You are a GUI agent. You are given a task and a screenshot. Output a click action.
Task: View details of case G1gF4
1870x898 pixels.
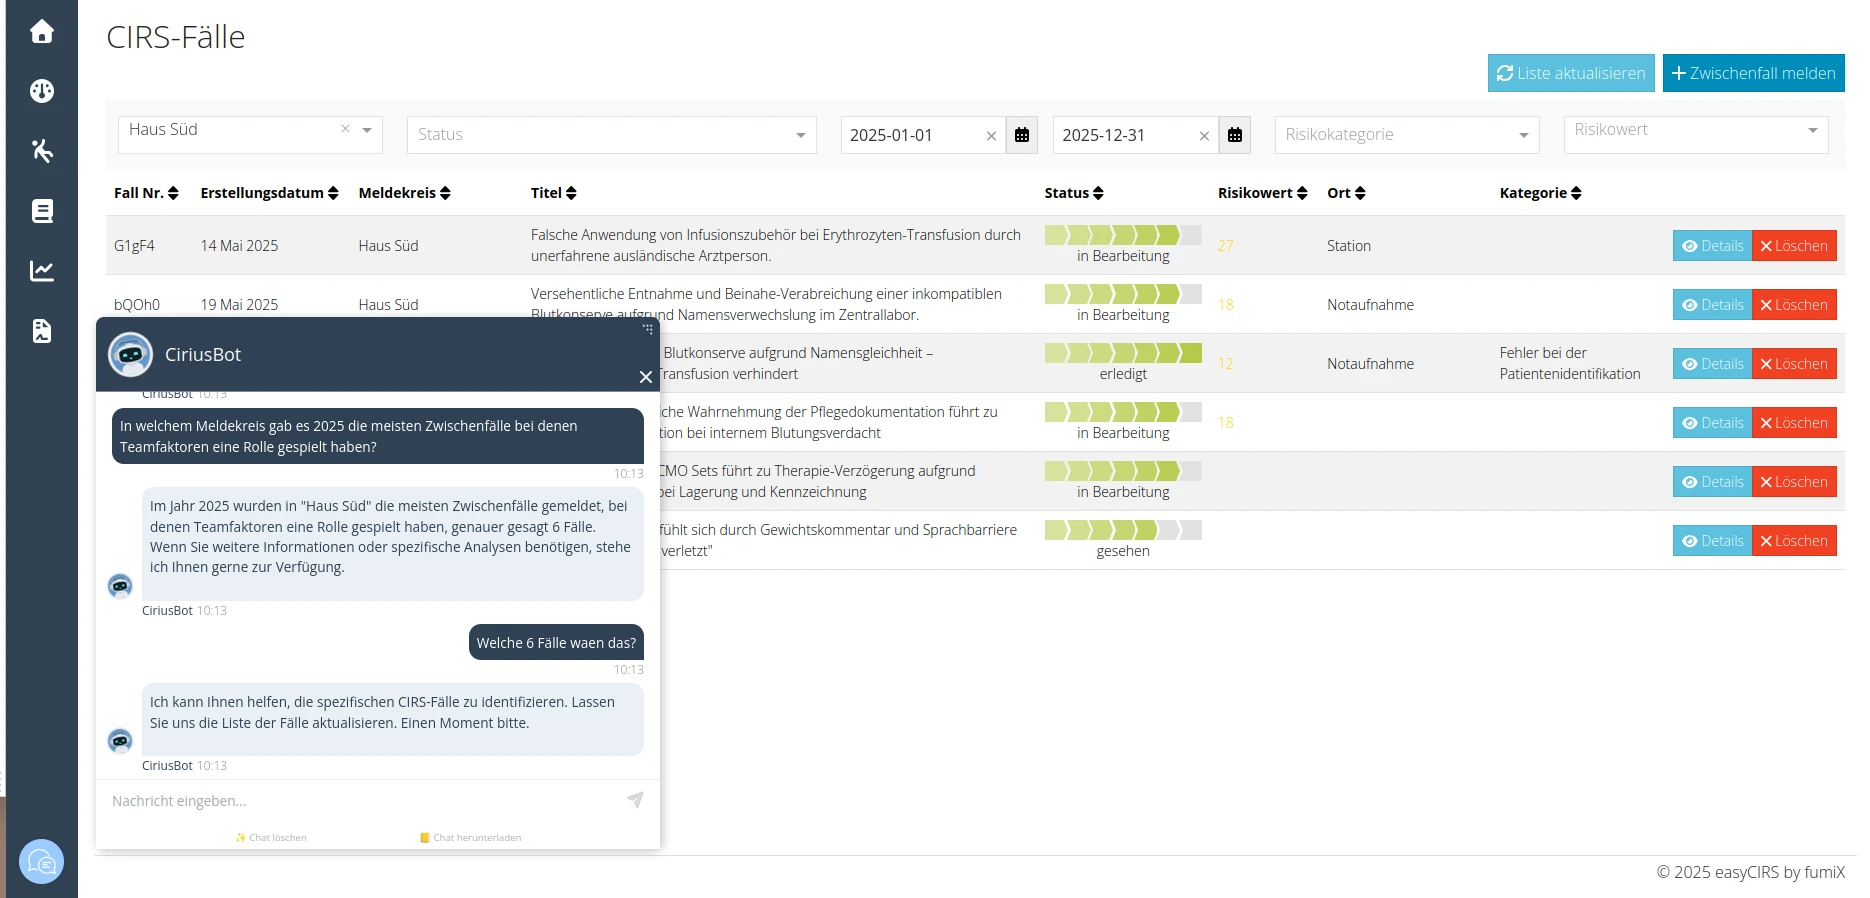[1712, 246]
